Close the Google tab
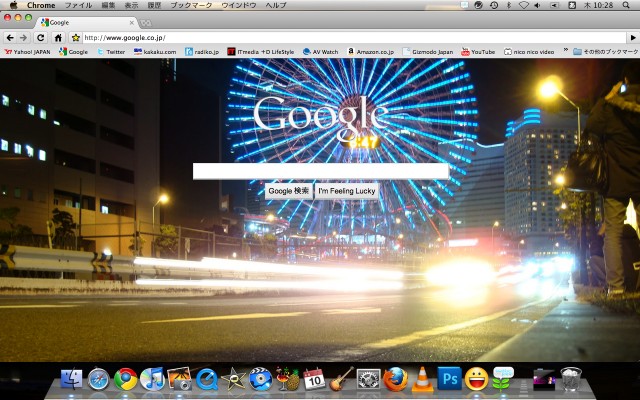Image resolution: width=640 pixels, height=400 pixels. coord(131,23)
